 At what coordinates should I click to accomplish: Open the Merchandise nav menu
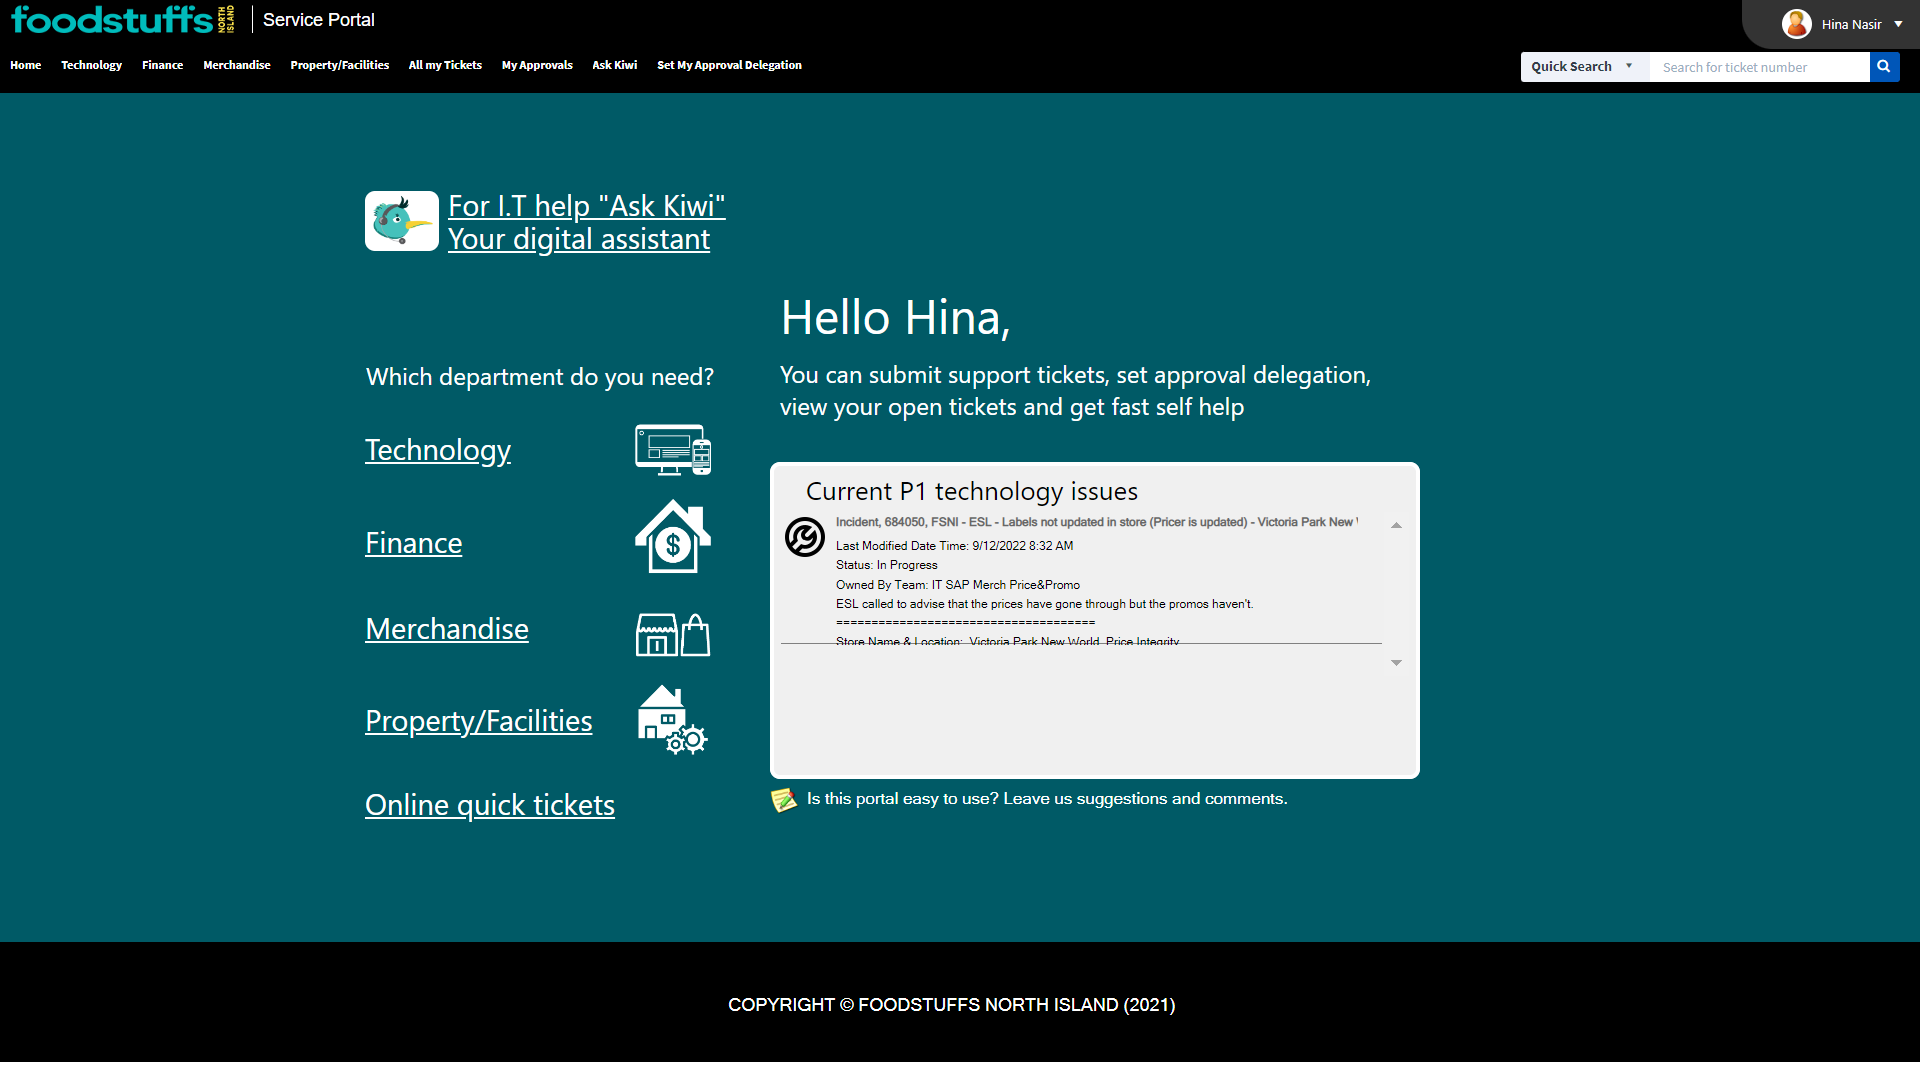pos(236,65)
